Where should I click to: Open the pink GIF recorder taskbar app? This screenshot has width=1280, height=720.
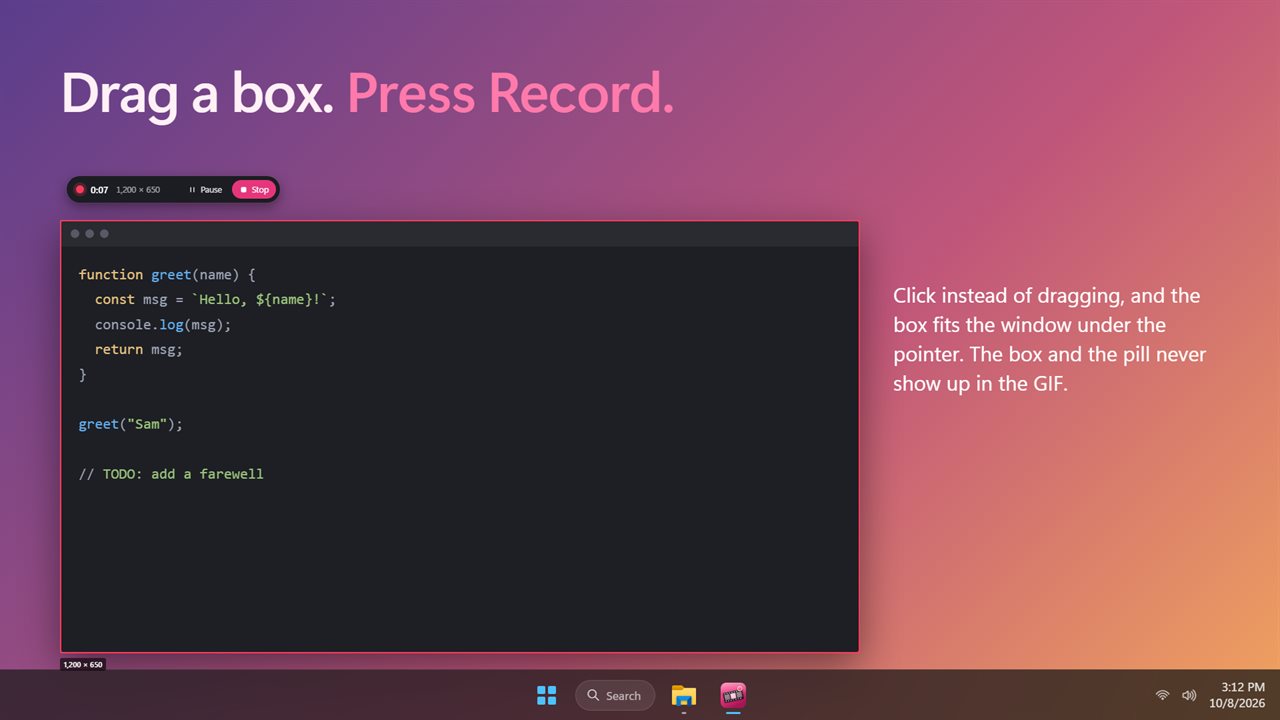pyautogui.click(x=733, y=695)
